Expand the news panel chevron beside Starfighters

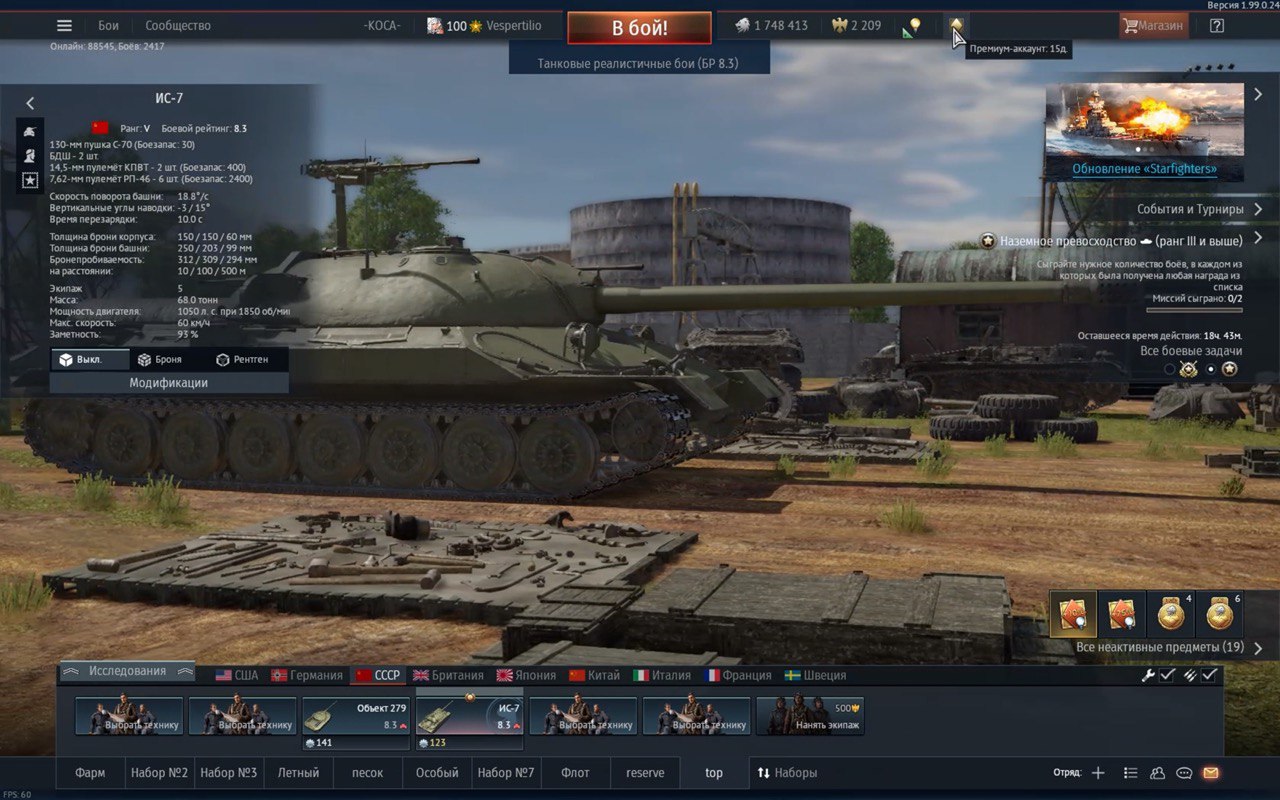coord(1258,95)
